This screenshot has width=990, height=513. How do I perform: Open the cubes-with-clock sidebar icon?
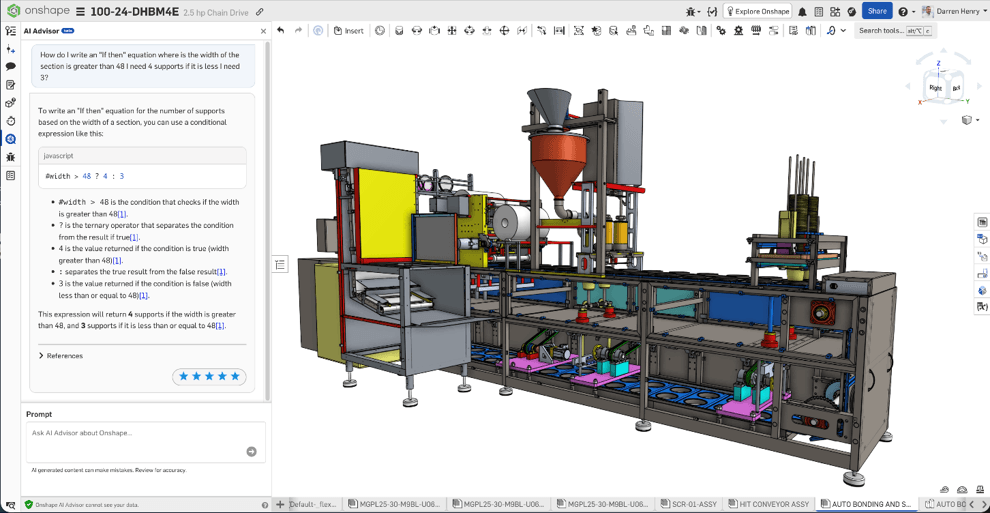(x=11, y=103)
